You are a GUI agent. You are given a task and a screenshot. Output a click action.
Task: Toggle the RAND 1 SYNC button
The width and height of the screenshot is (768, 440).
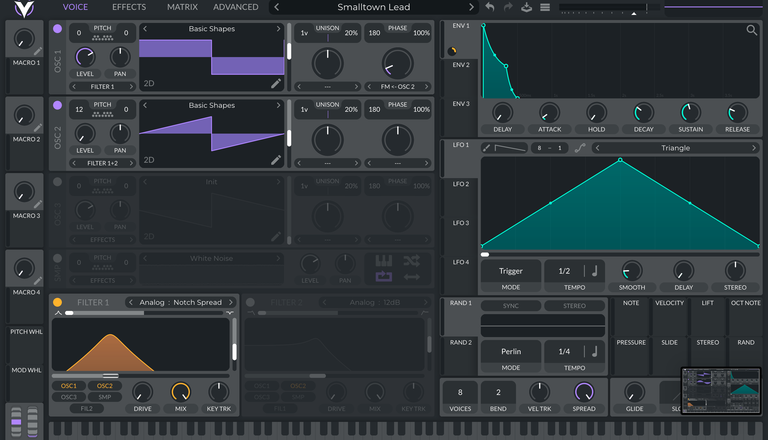[x=511, y=306]
